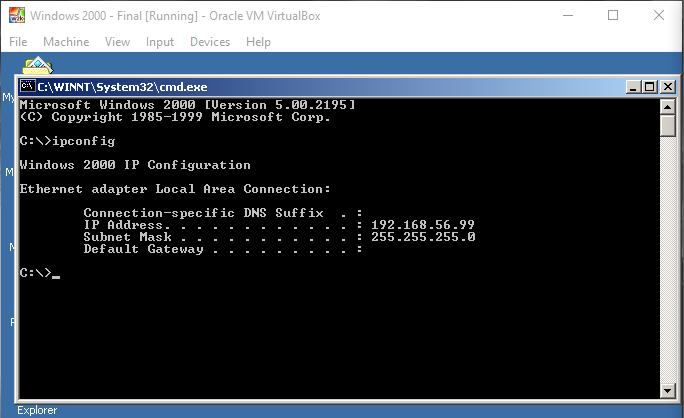
Task: Click the cmd scrollbar up arrow
Action: (x=667, y=106)
